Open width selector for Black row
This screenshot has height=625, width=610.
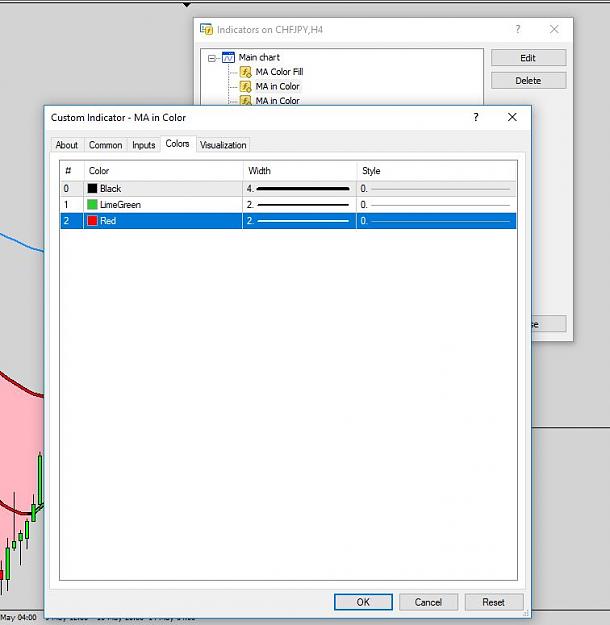click(x=299, y=189)
